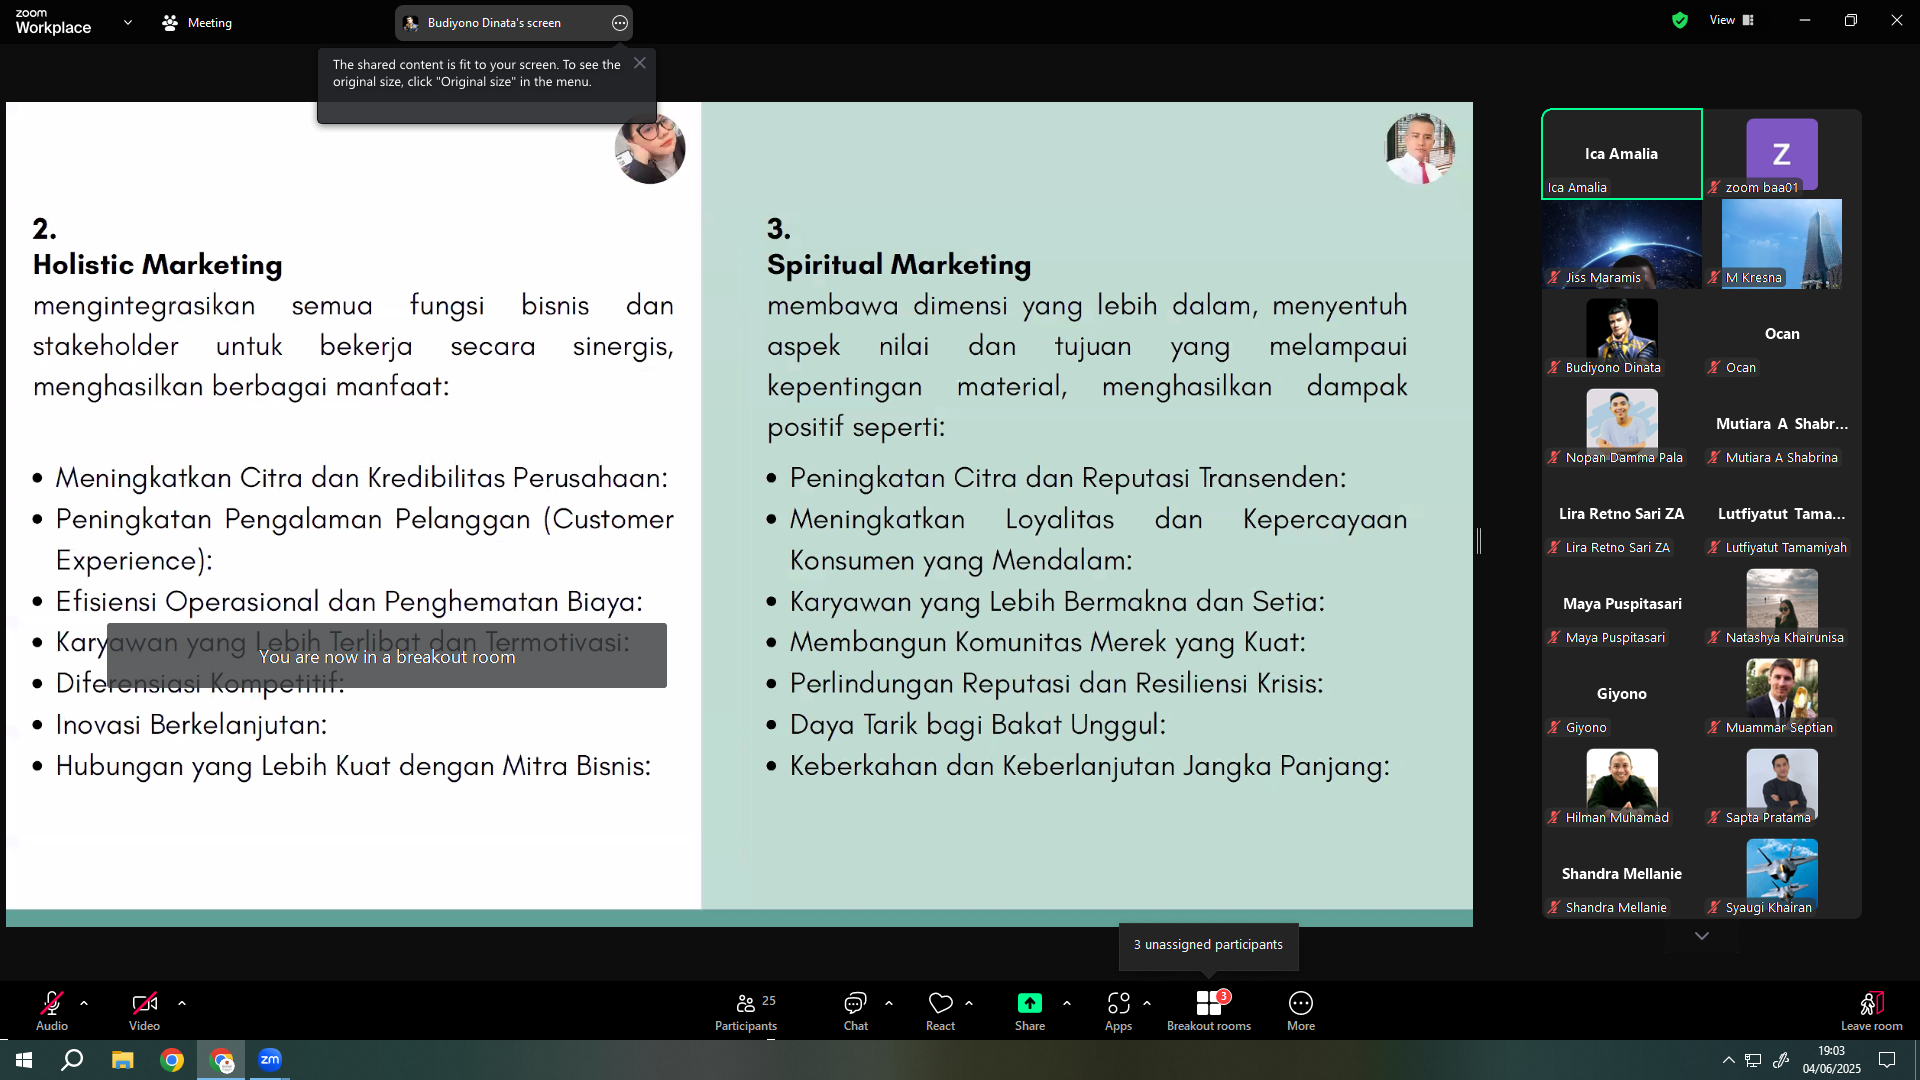Expand audio options arrow next to Audio

[84, 1003]
